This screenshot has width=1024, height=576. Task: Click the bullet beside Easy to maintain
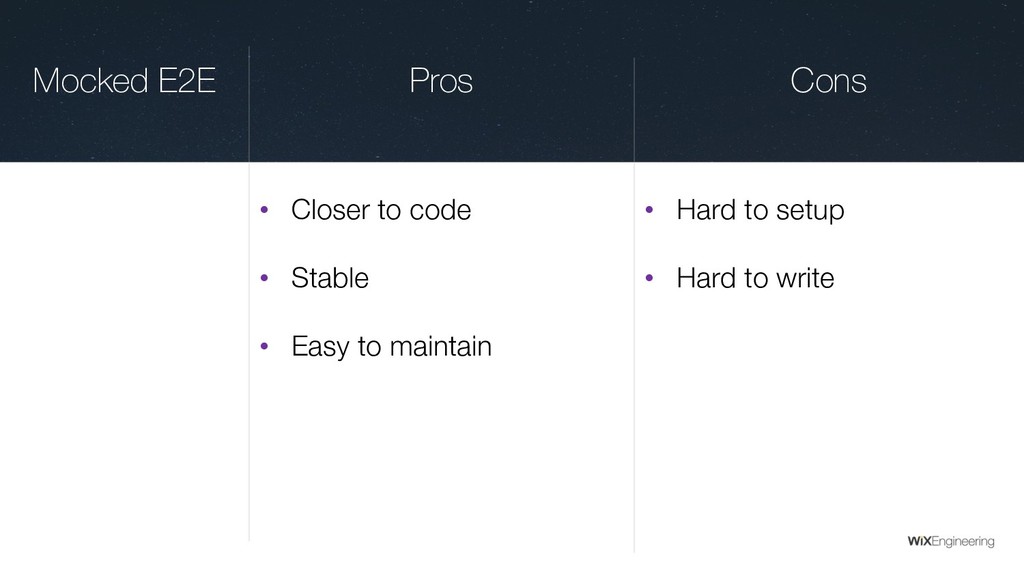coord(265,347)
